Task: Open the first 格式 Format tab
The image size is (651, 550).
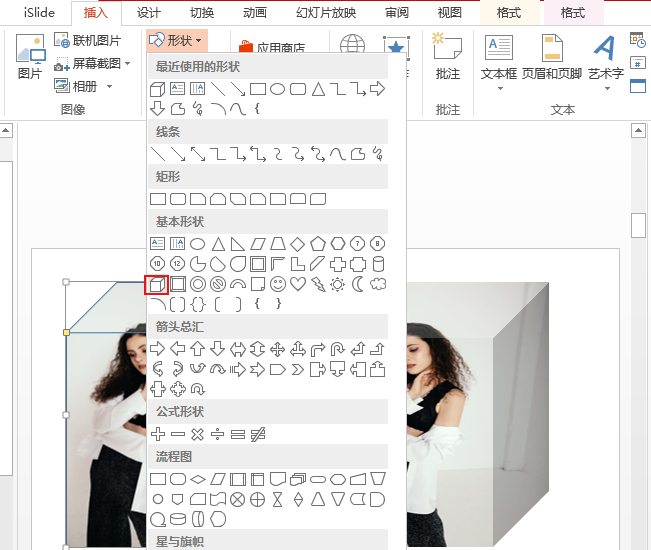Action: (509, 13)
